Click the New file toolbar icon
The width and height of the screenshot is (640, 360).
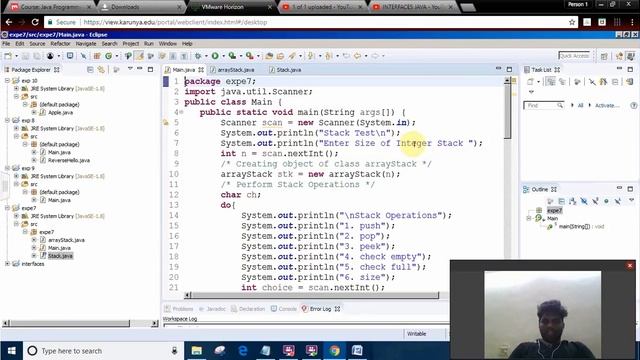pyautogui.click(x=8, y=56)
